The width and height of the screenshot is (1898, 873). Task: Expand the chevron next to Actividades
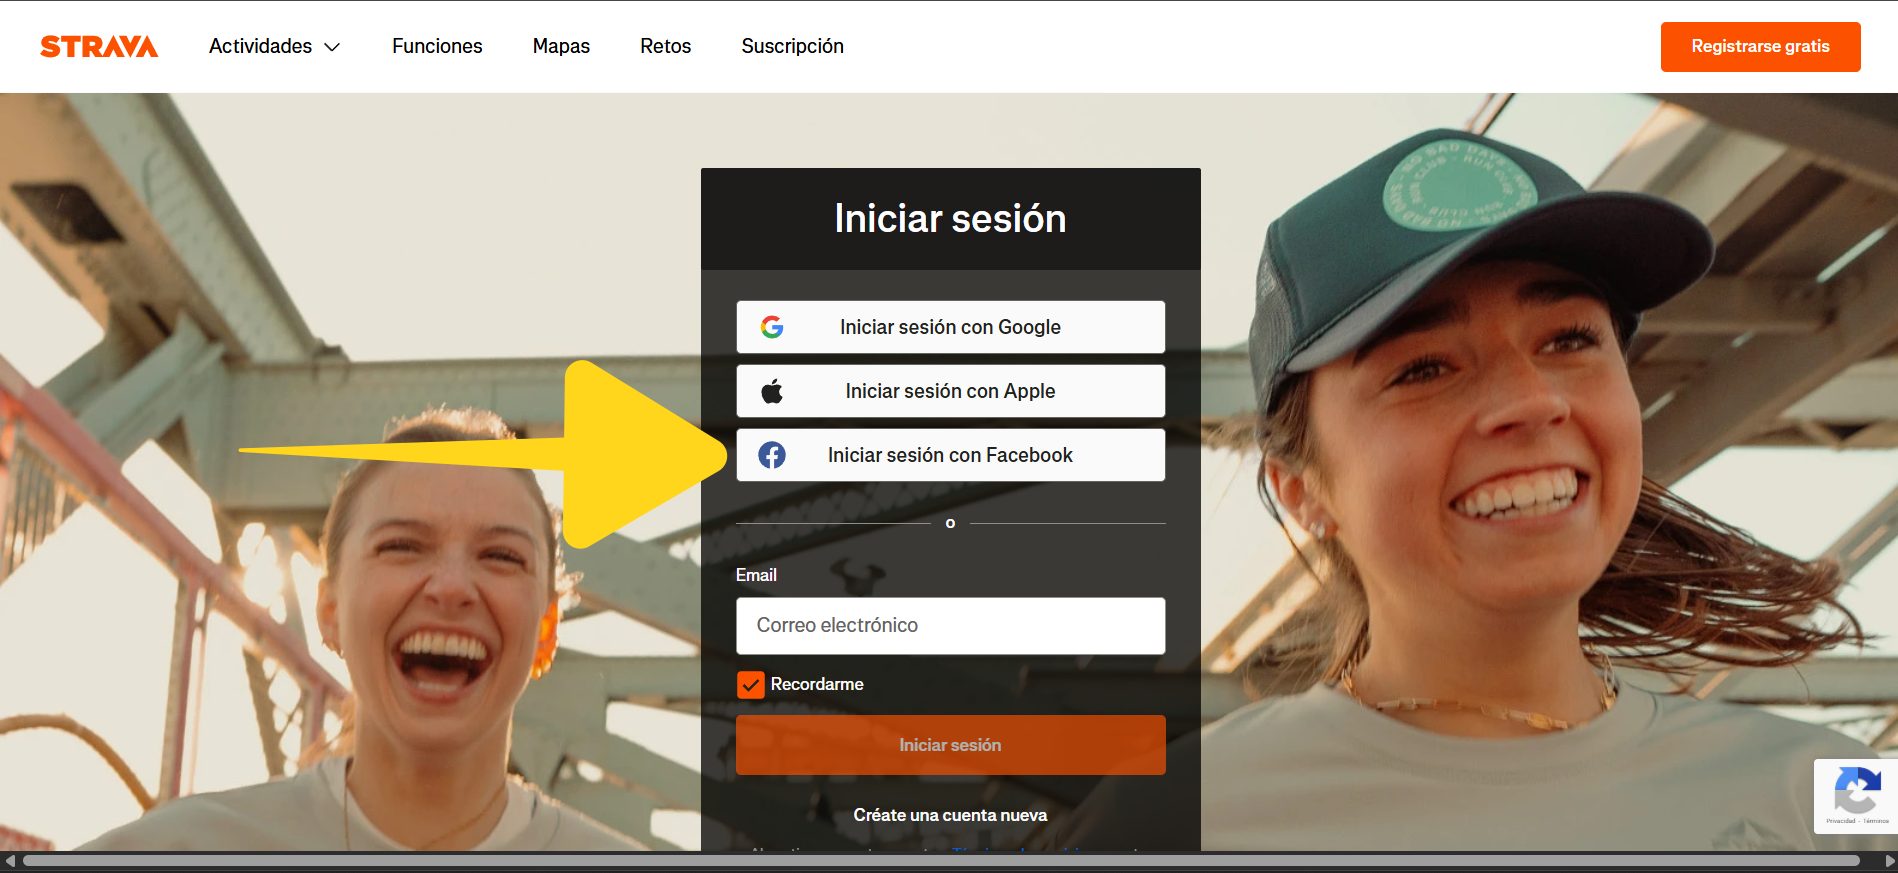[x=333, y=47]
